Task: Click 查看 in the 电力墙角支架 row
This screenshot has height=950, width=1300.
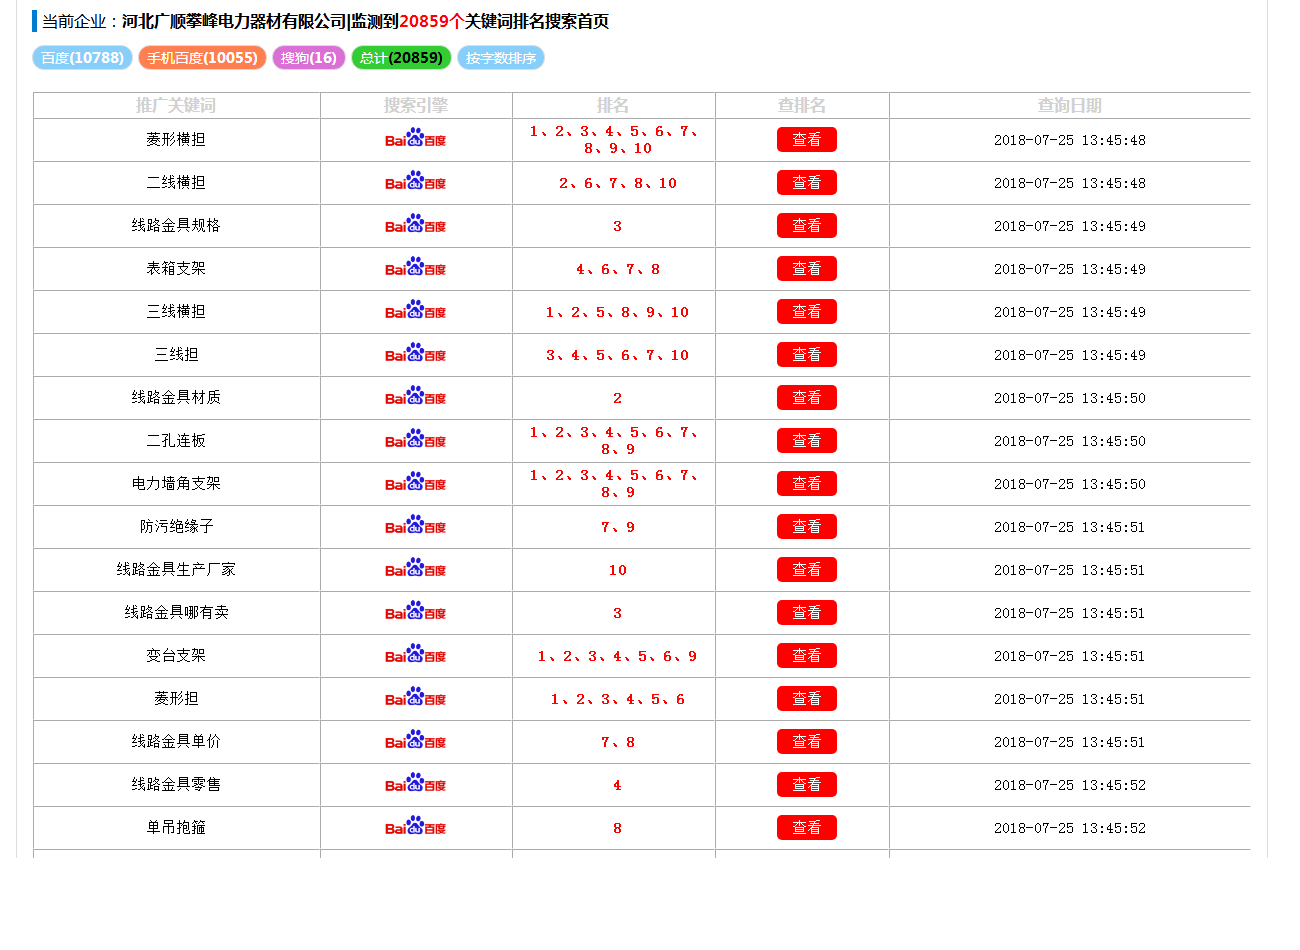Action: pos(806,484)
